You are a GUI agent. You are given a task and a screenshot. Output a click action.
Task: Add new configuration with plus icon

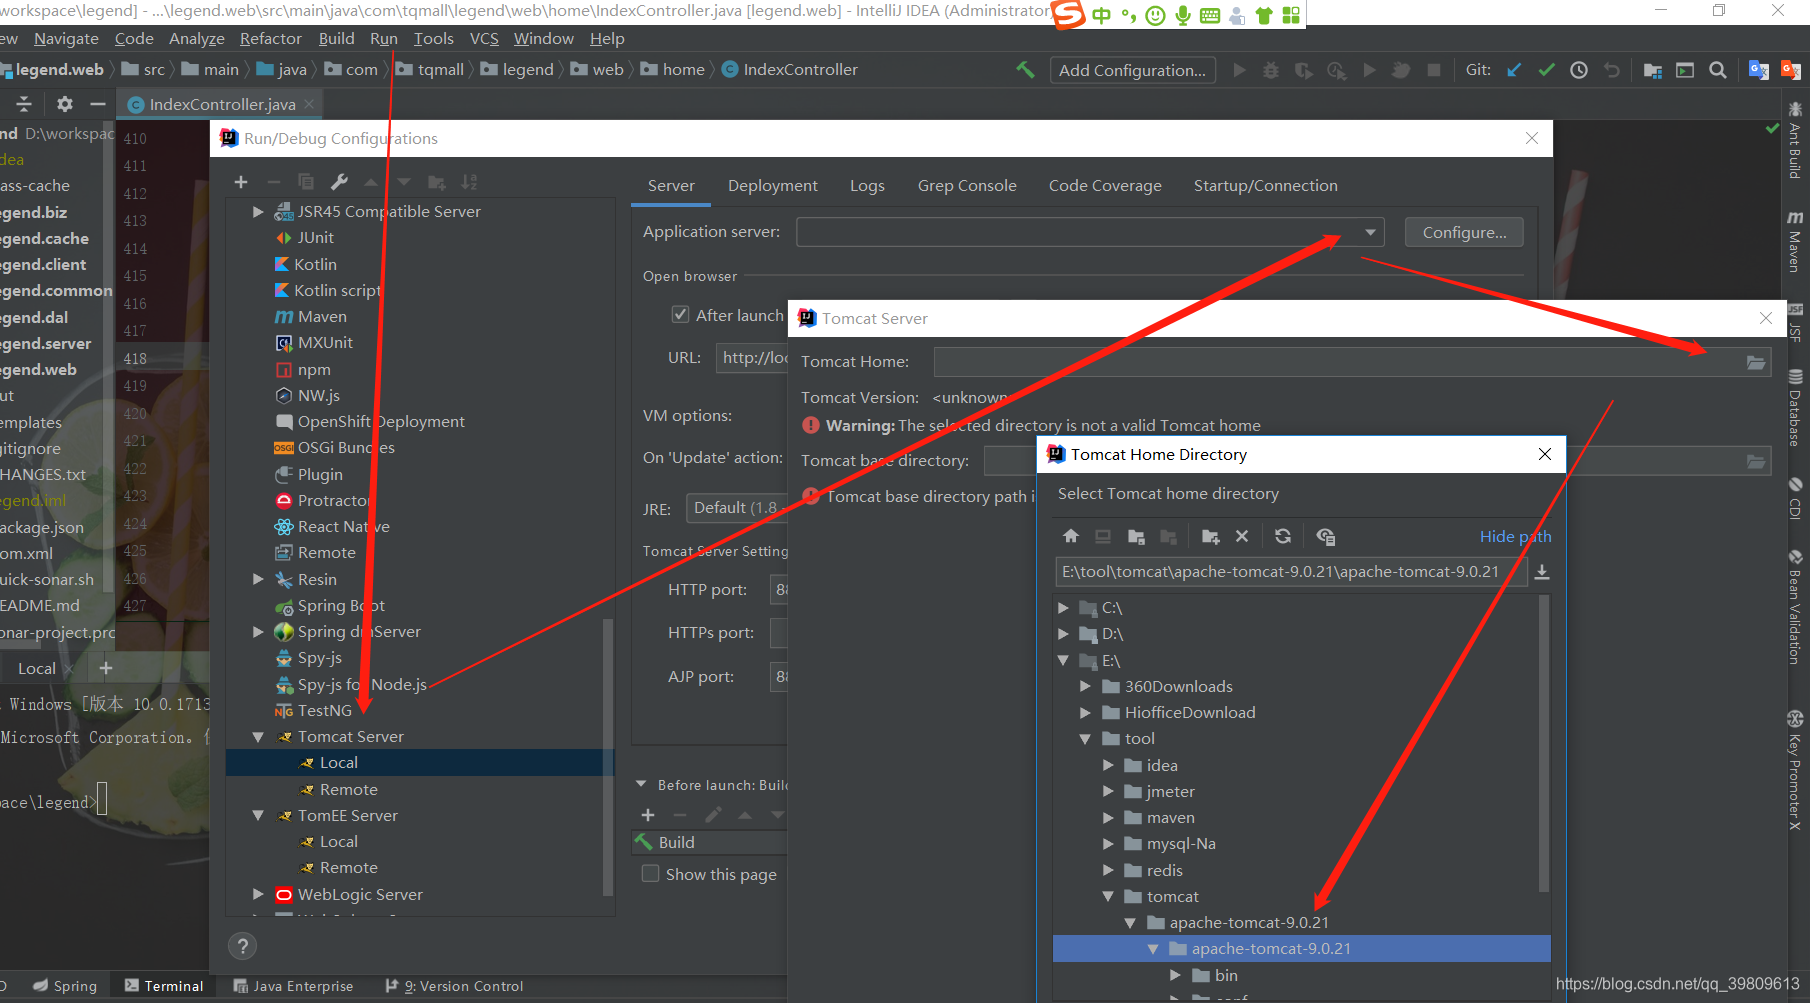click(x=241, y=182)
